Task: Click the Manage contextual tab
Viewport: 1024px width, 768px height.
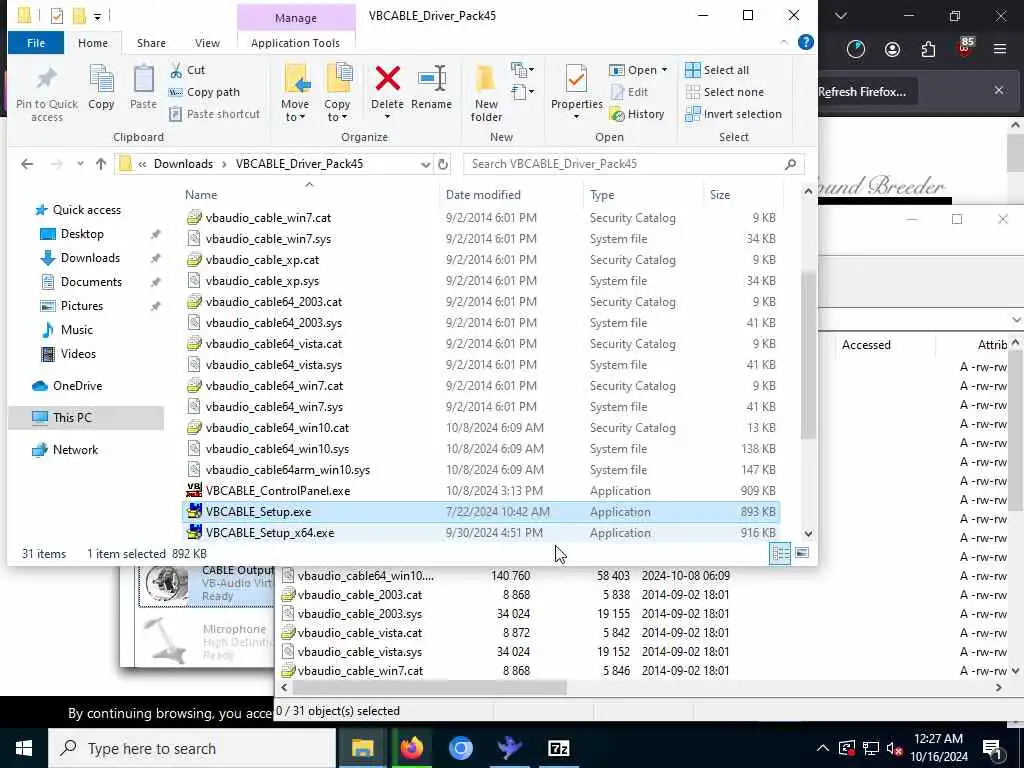Action: [296, 18]
